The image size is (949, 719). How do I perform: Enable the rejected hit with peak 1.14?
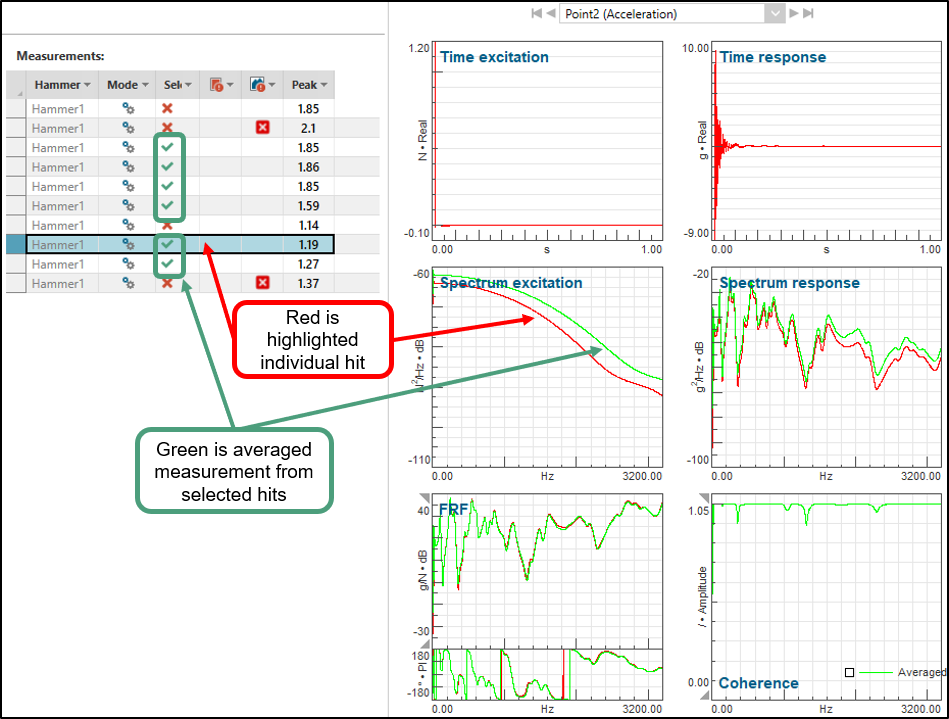click(x=168, y=226)
